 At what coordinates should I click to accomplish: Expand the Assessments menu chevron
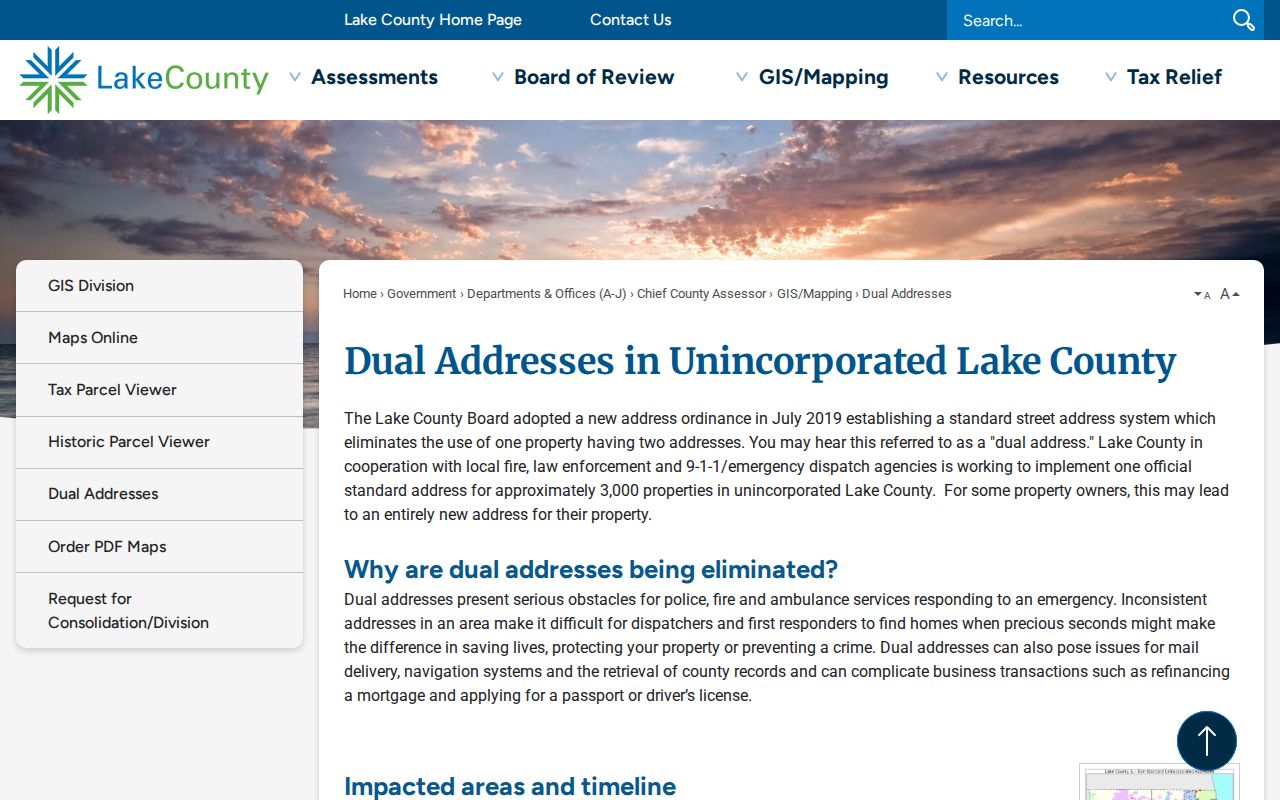click(295, 77)
